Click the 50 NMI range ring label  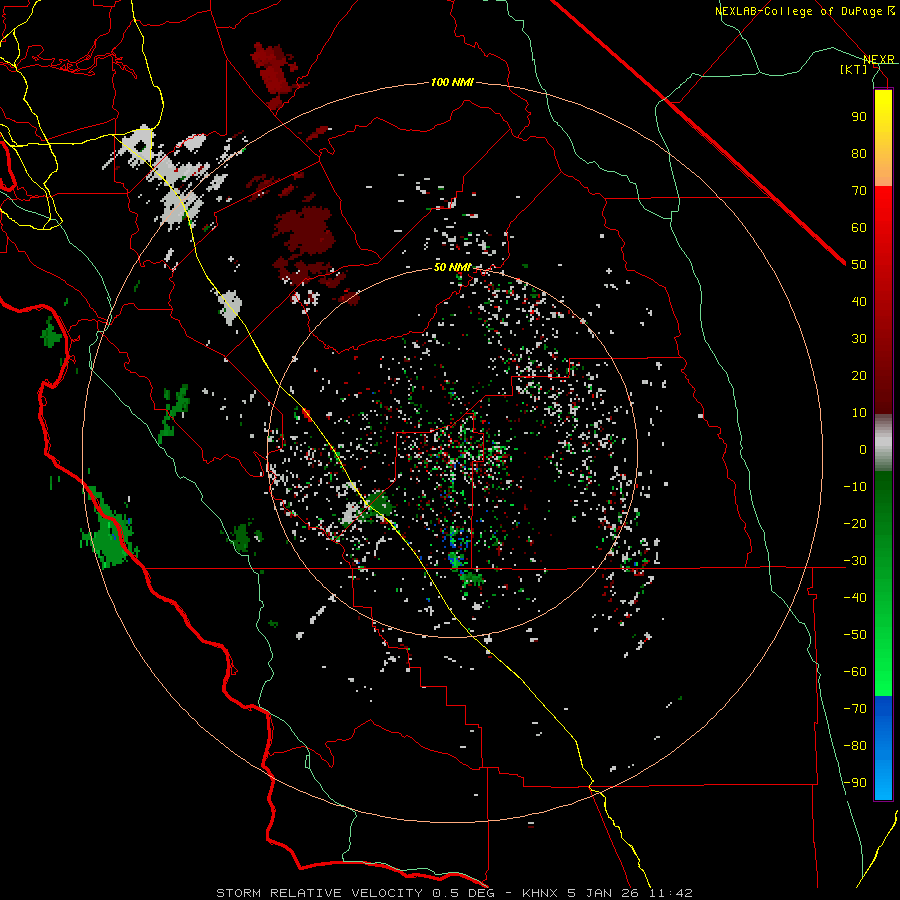point(452,267)
